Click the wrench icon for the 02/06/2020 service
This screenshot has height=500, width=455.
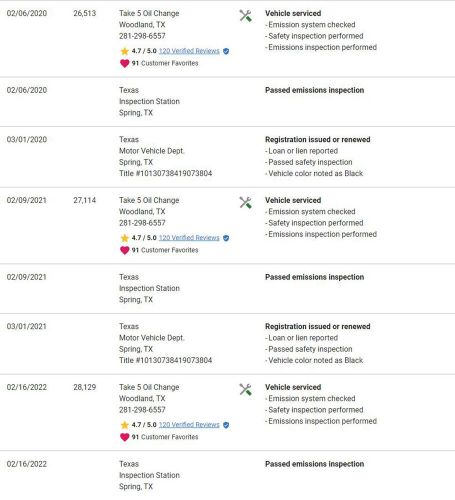click(246, 15)
